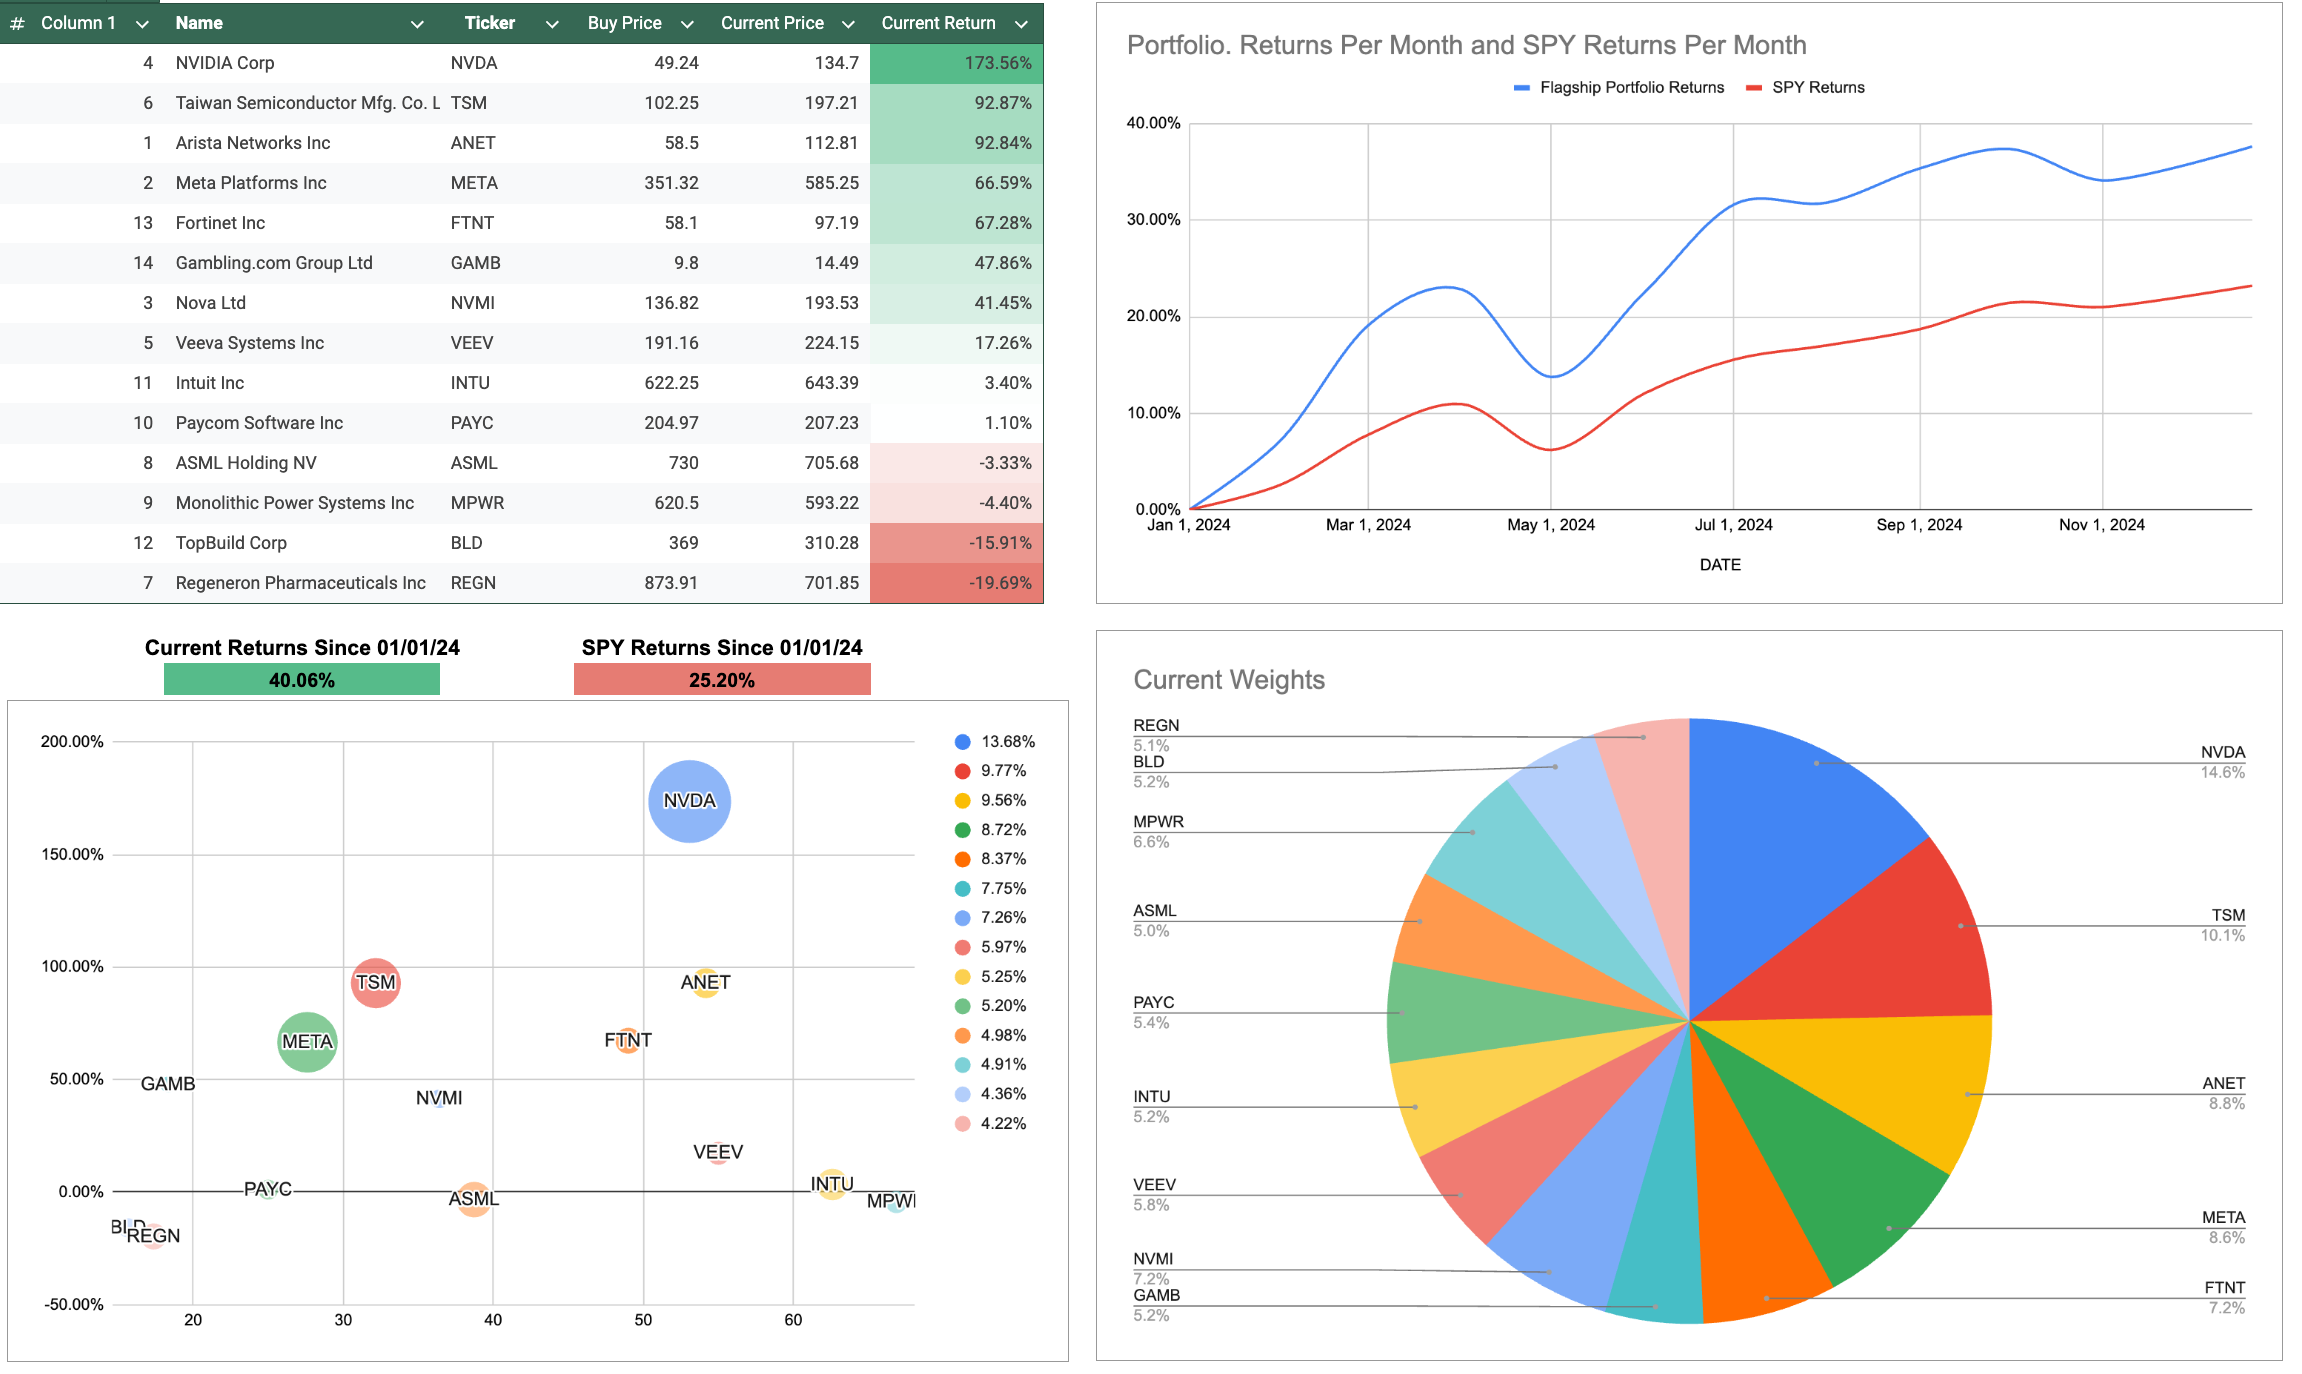
Task: Select ASML Holding return -3.33%
Action: (x=956, y=463)
